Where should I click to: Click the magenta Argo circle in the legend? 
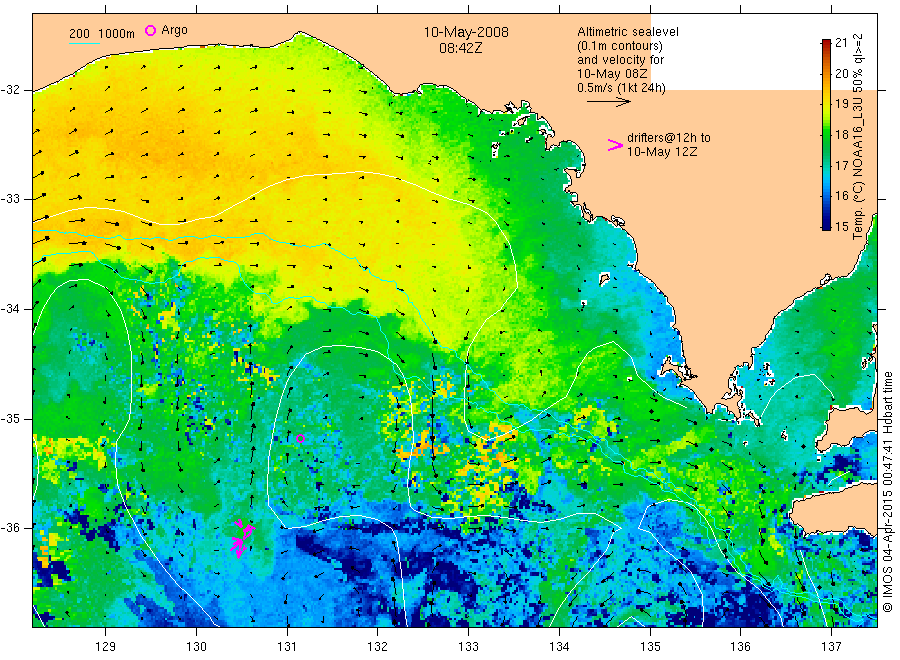150,30
